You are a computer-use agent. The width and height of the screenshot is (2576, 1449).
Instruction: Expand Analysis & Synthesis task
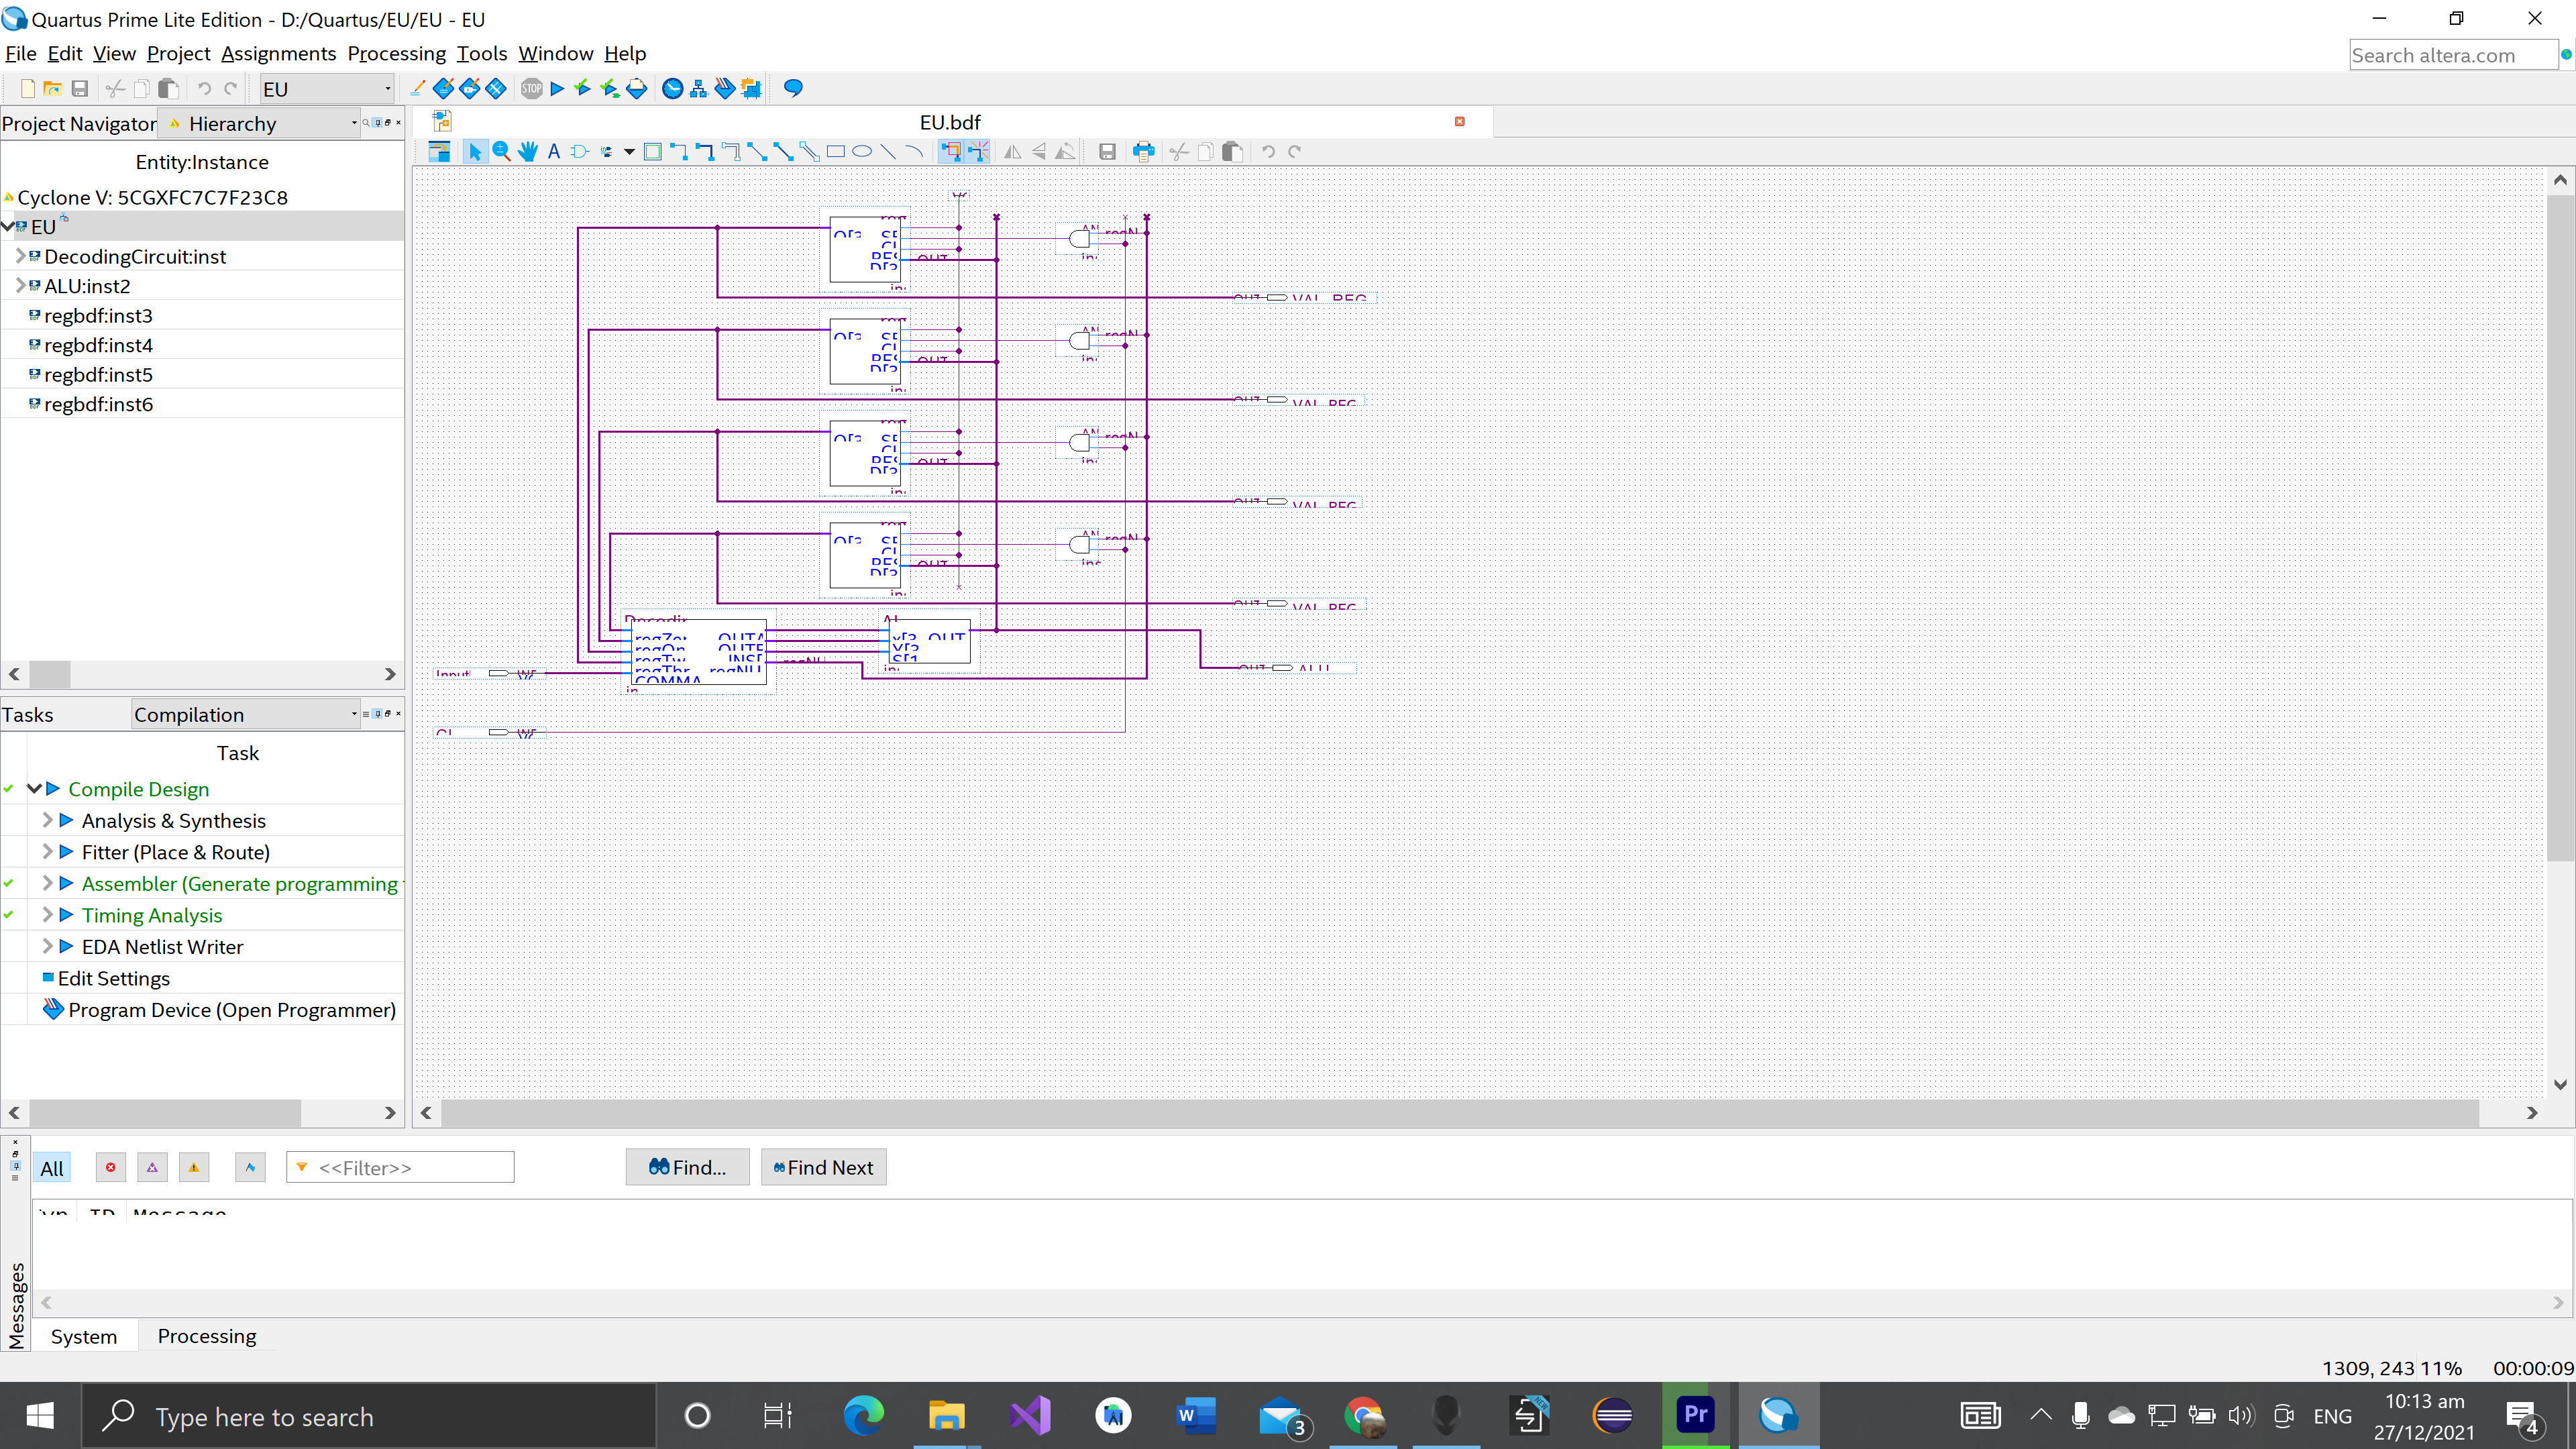47,820
